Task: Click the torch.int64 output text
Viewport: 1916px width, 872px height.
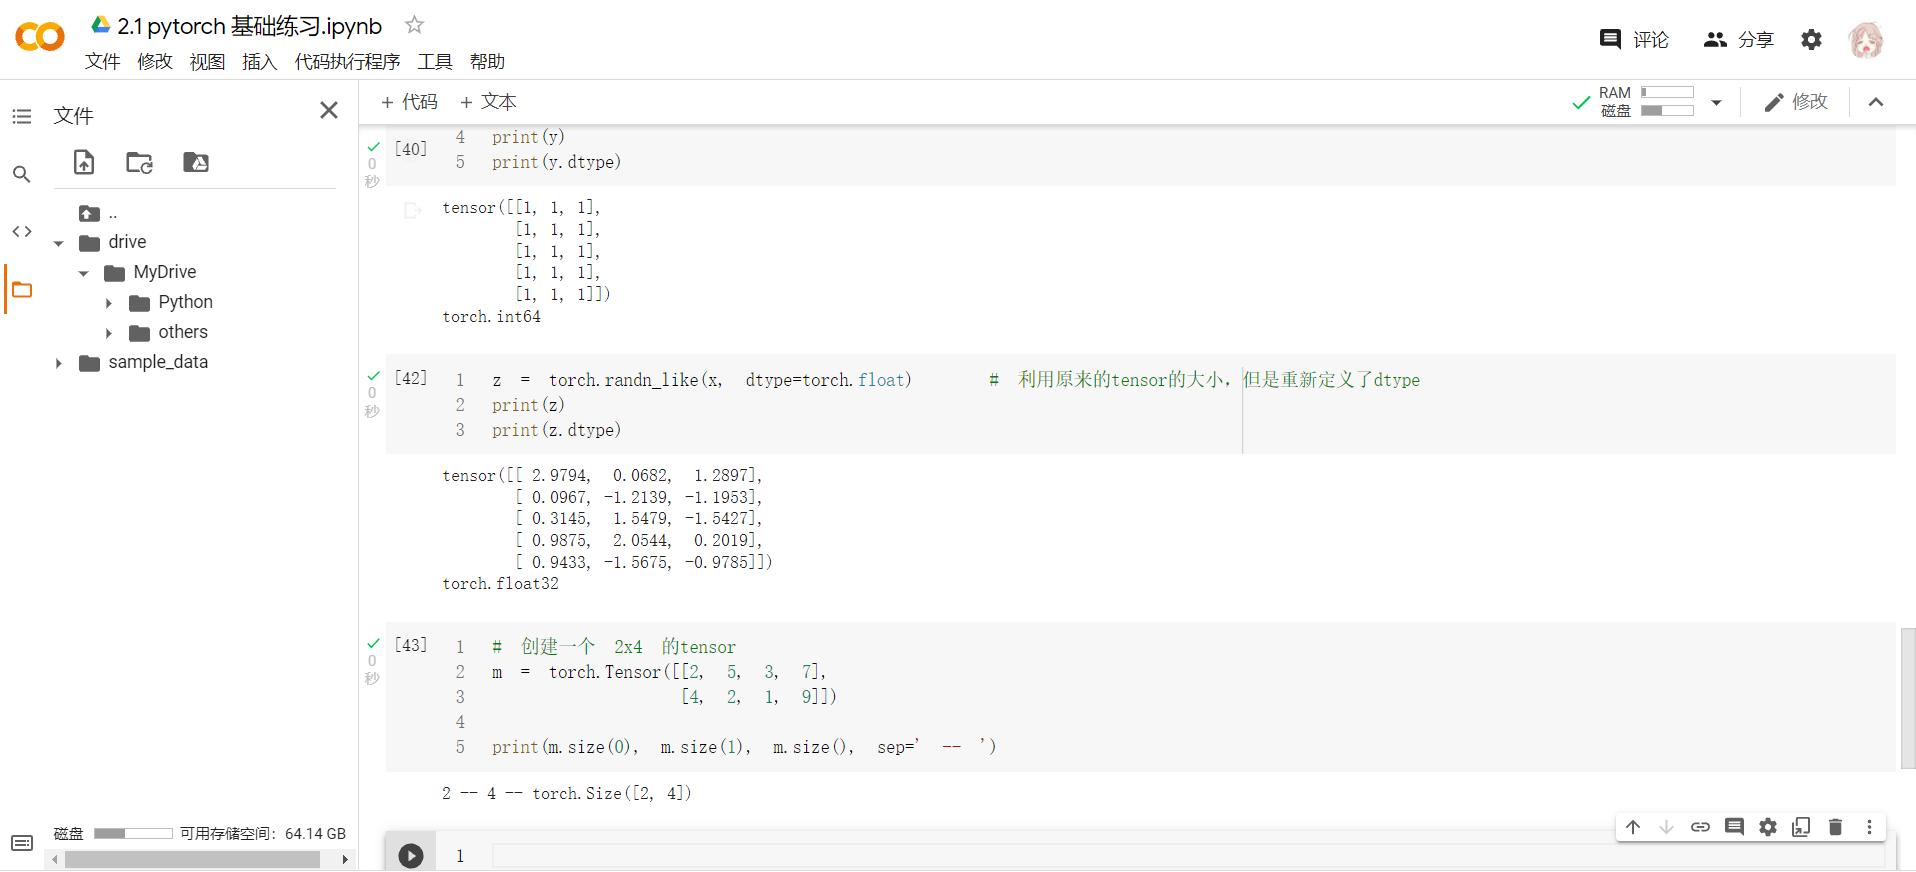Action: pyautogui.click(x=491, y=317)
